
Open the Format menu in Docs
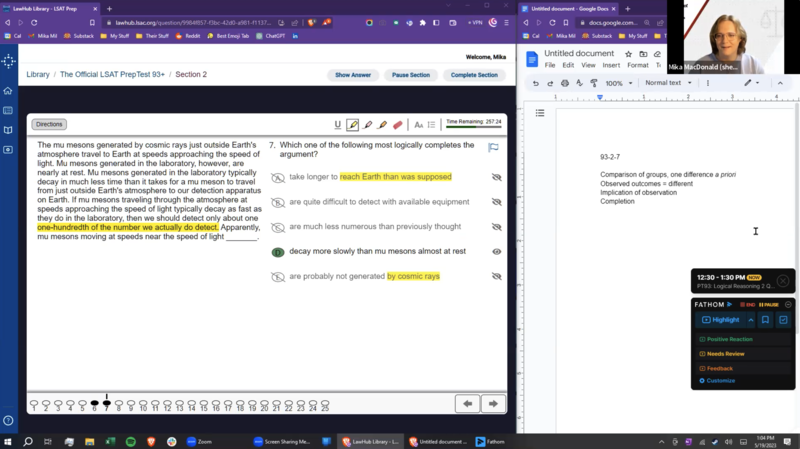tap(637, 65)
